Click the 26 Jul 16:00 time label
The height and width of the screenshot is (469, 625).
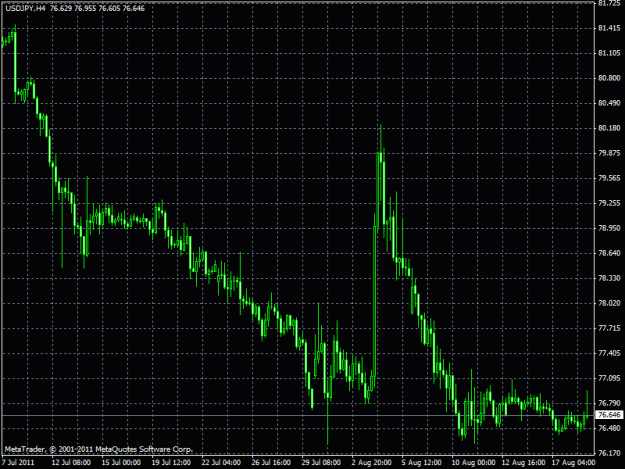[271, 463]
